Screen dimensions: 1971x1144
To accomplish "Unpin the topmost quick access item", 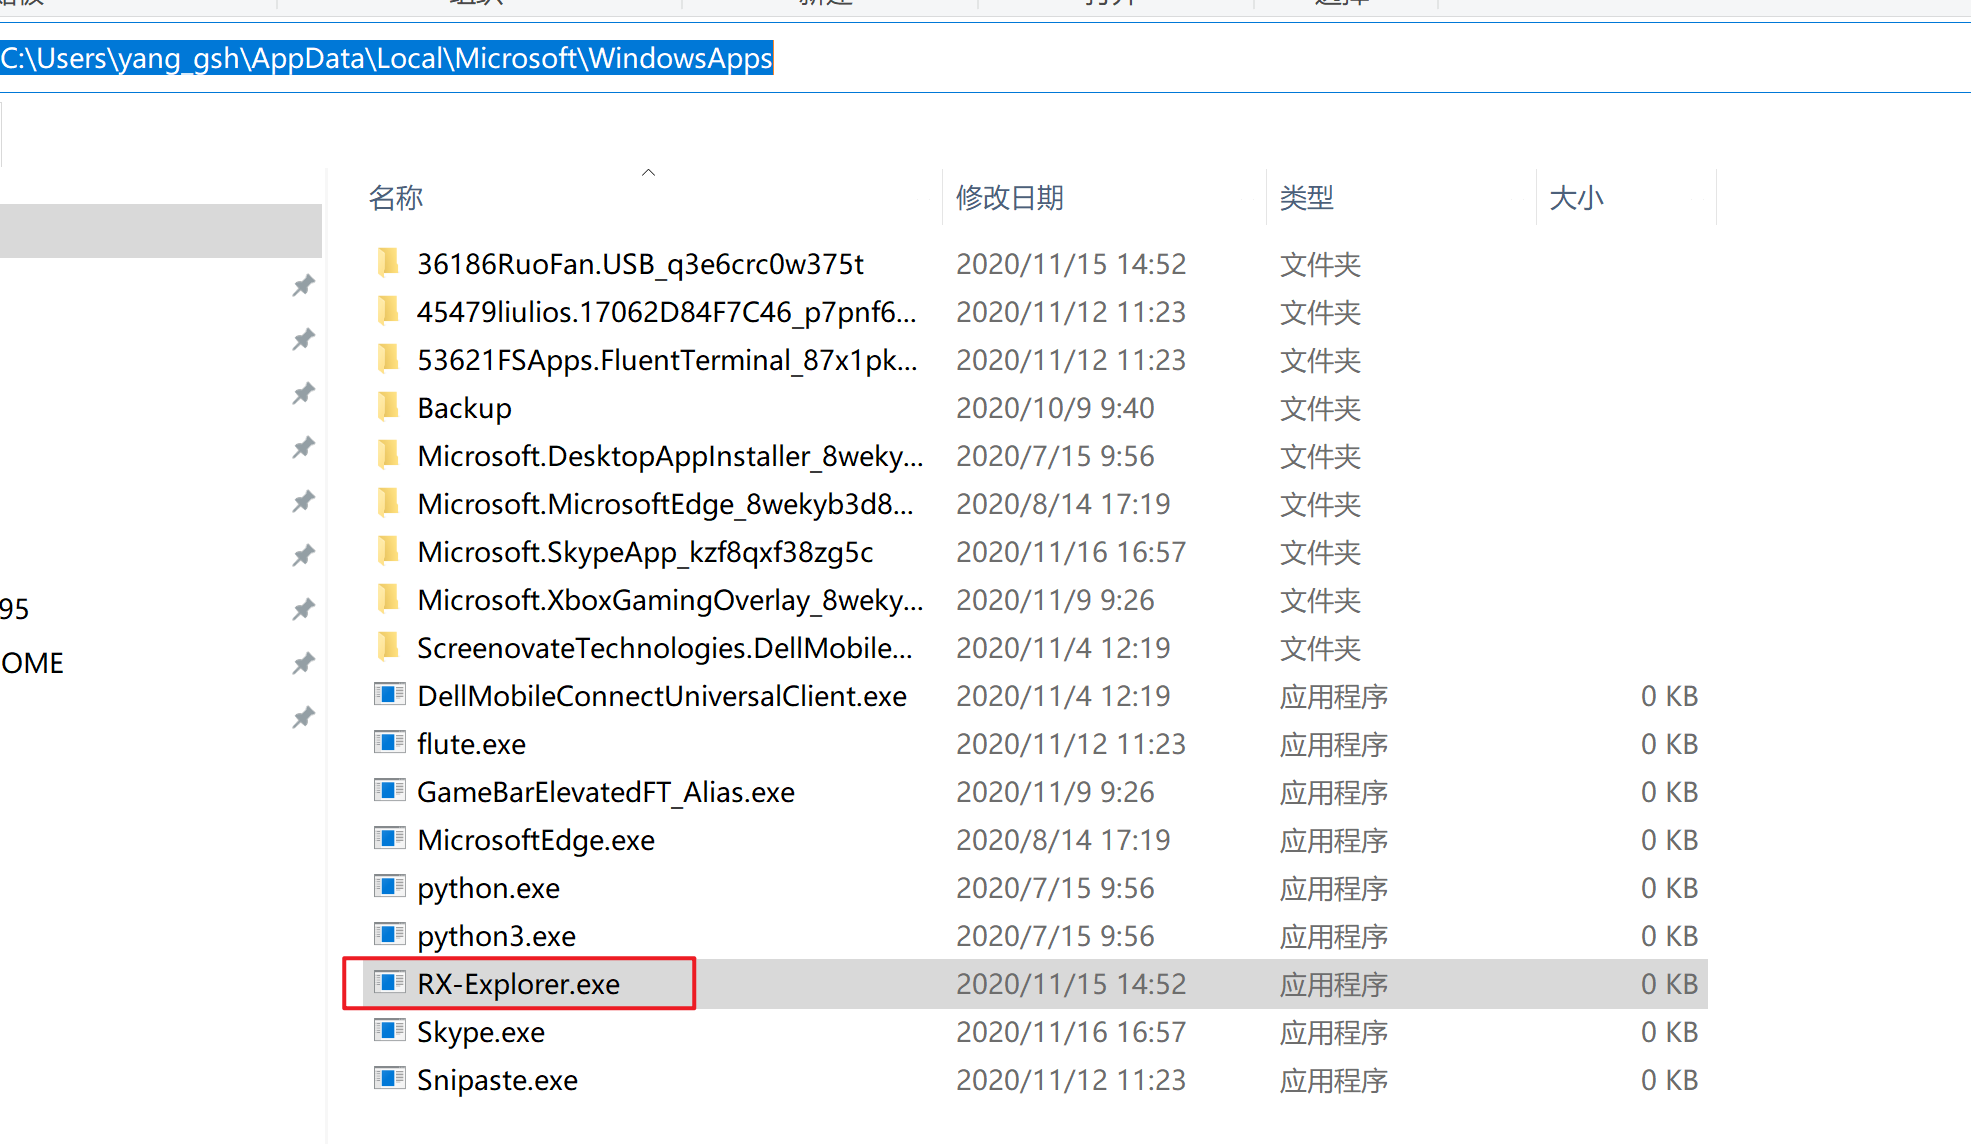I will [303, 285].
